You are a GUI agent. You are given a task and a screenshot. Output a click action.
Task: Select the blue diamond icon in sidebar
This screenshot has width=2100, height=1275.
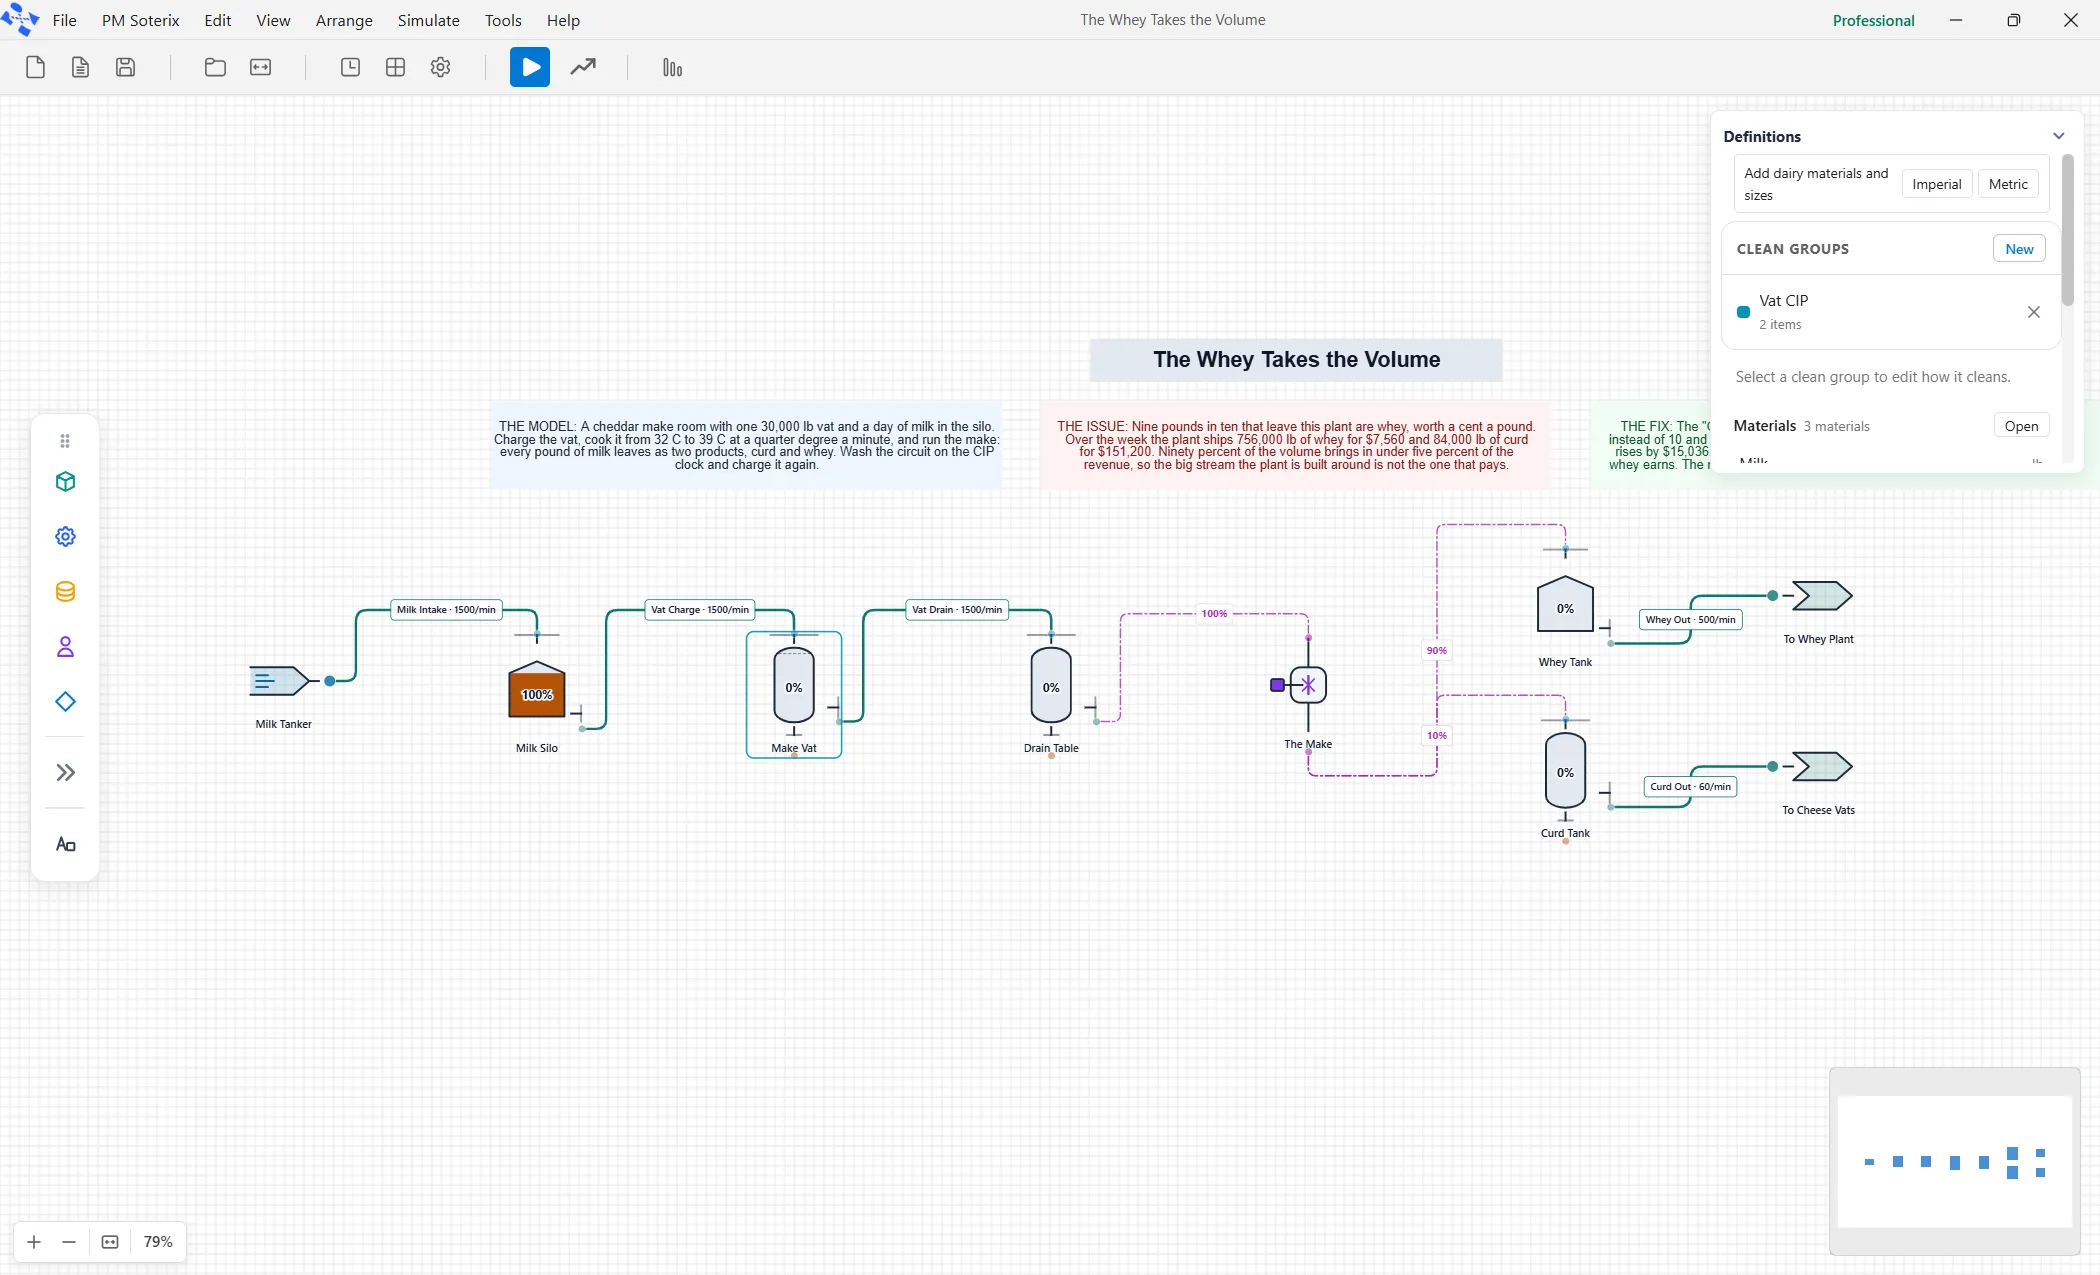tap(65, 702)
